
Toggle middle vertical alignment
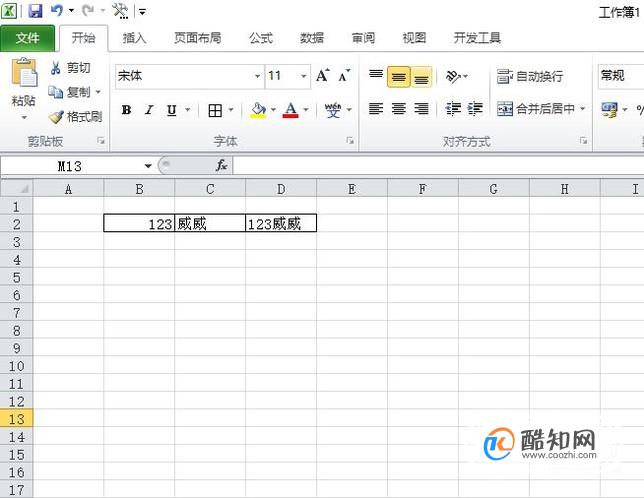[398, 77]
